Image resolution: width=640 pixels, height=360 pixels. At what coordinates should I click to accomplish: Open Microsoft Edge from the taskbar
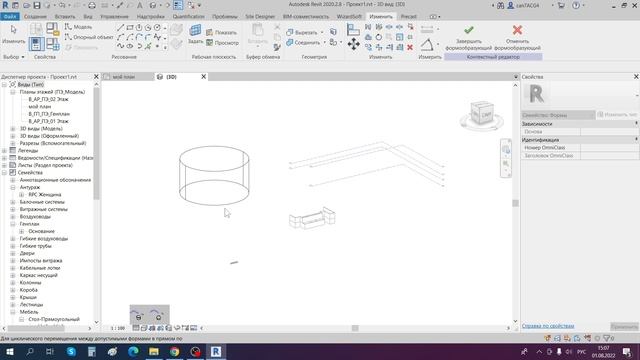133,351
